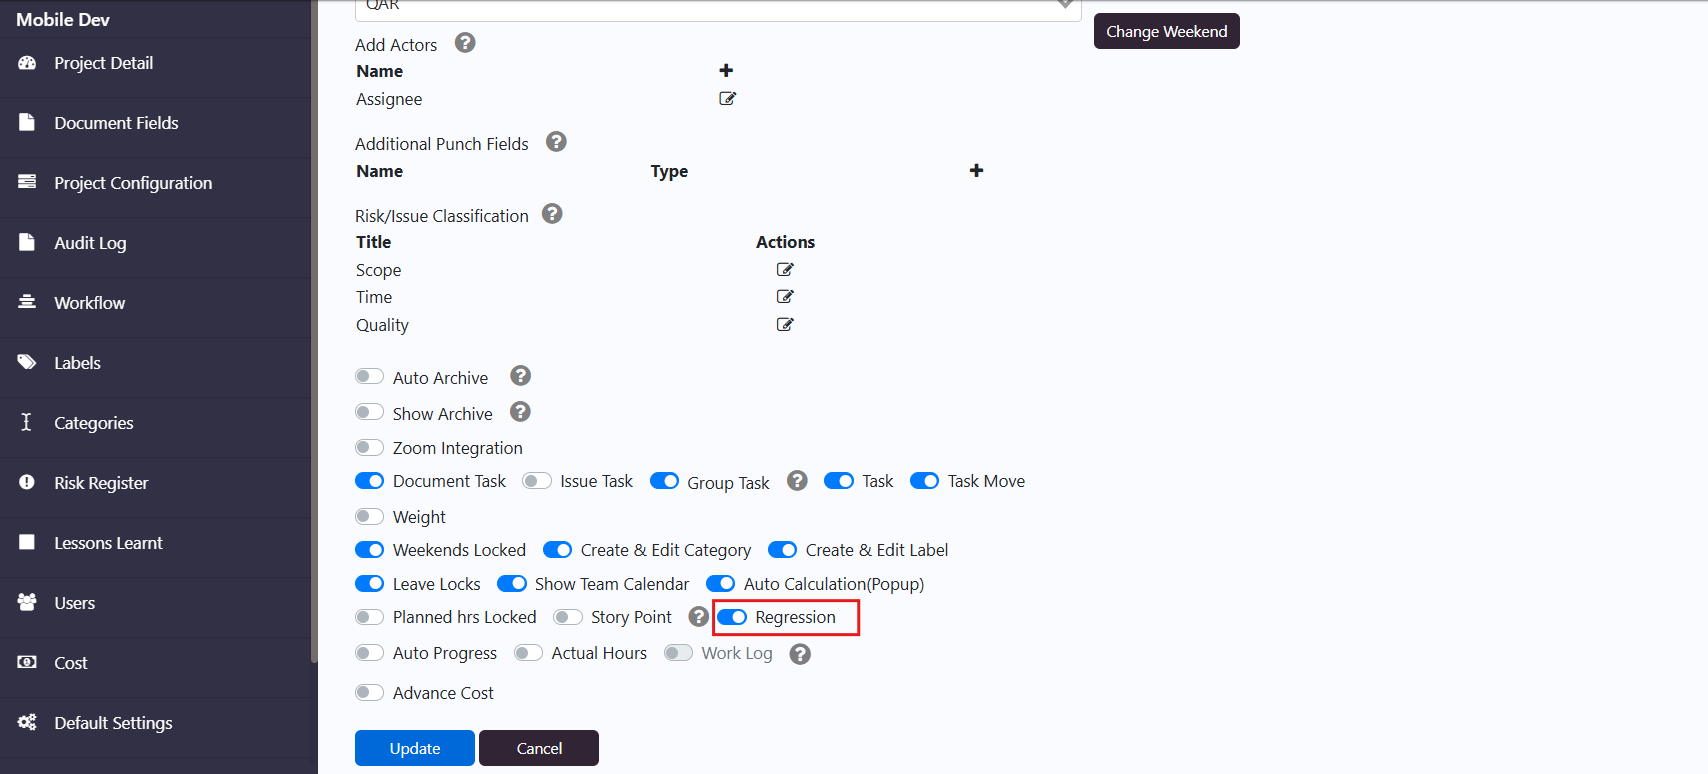This screenshot has width=1708, height=774.
Task: Click the plus icon to add an actor
Action: point(726,70)
